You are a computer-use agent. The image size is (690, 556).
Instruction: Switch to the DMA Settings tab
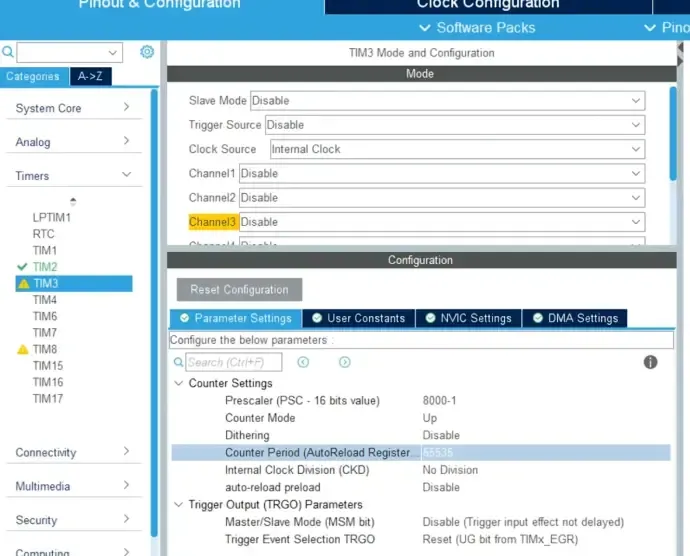tap(575, 318)
